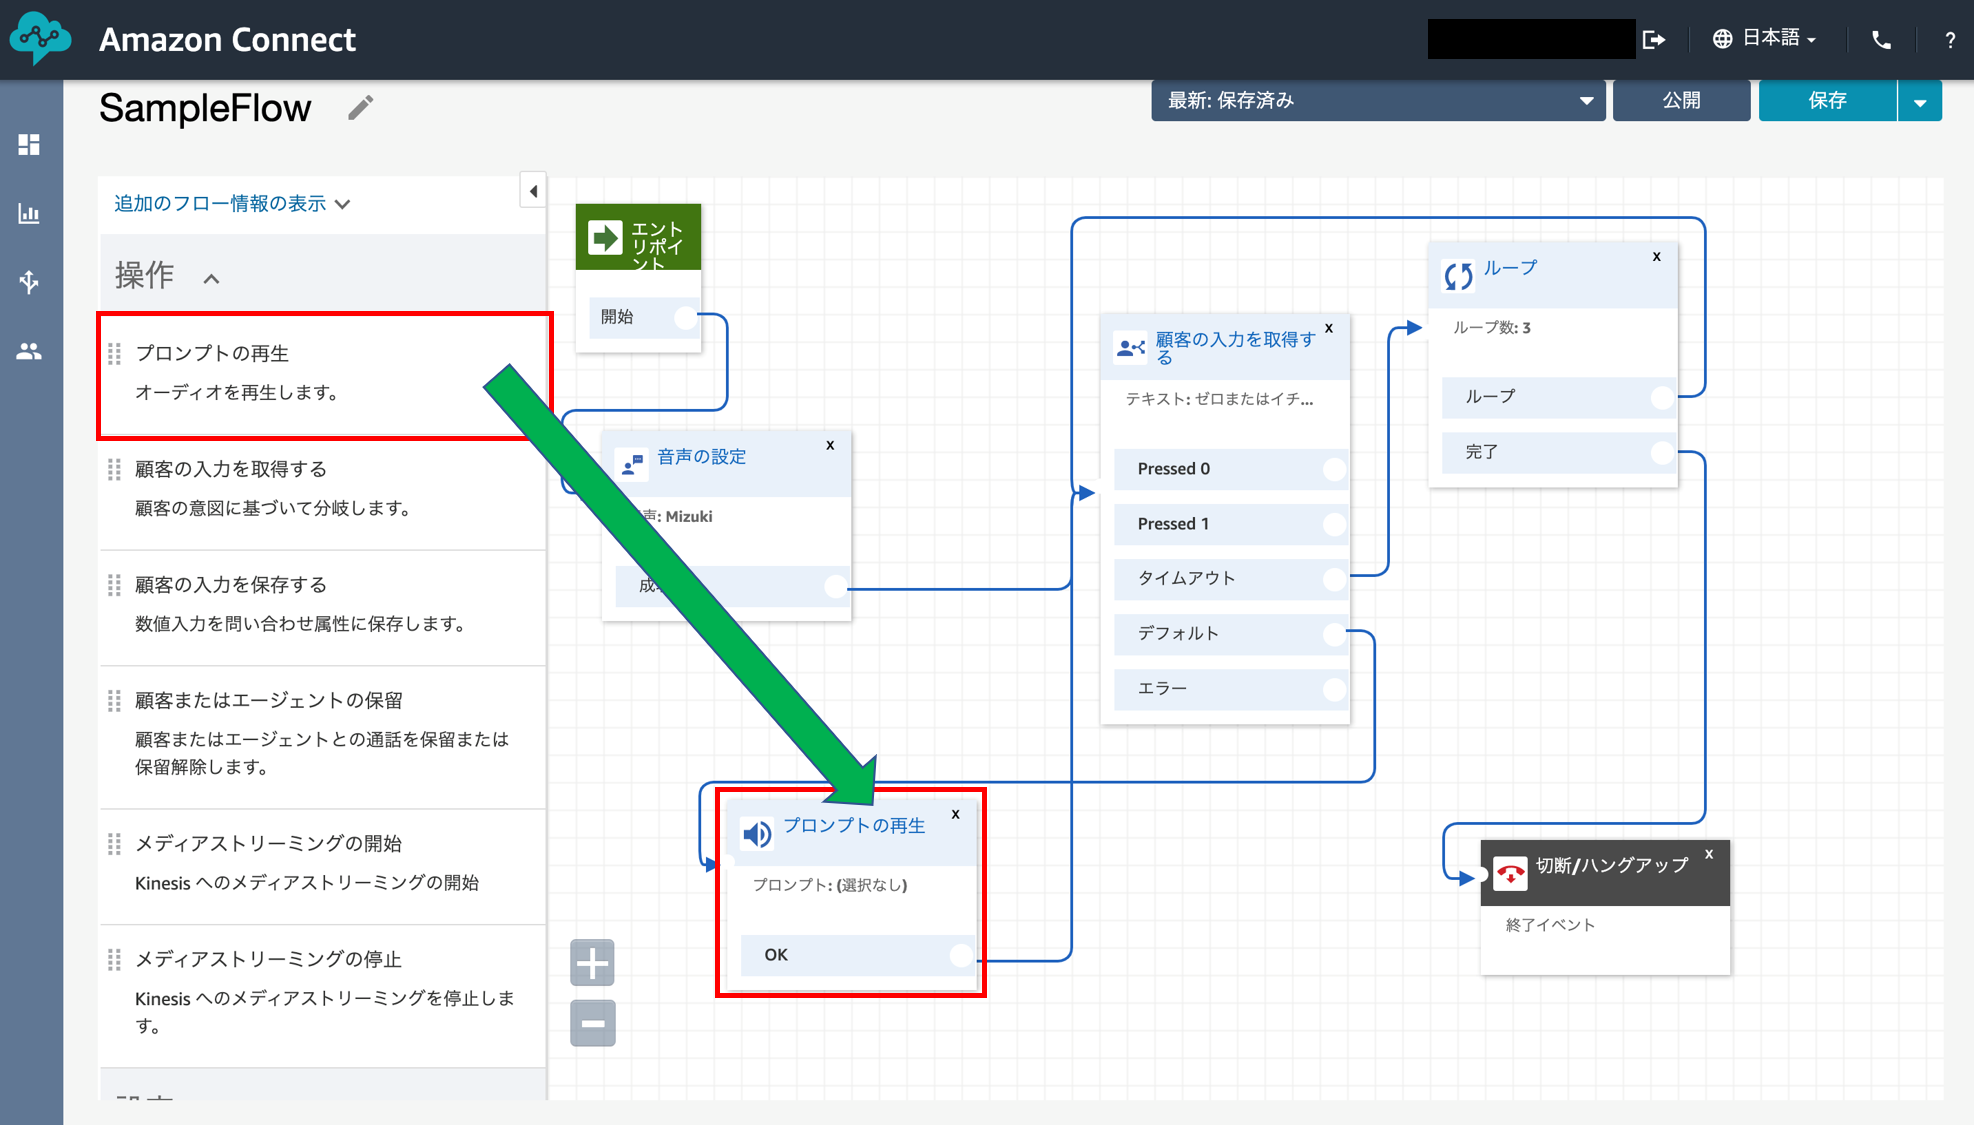
Task: Click the 開始 output connector
Action: (x=686, y=317)
